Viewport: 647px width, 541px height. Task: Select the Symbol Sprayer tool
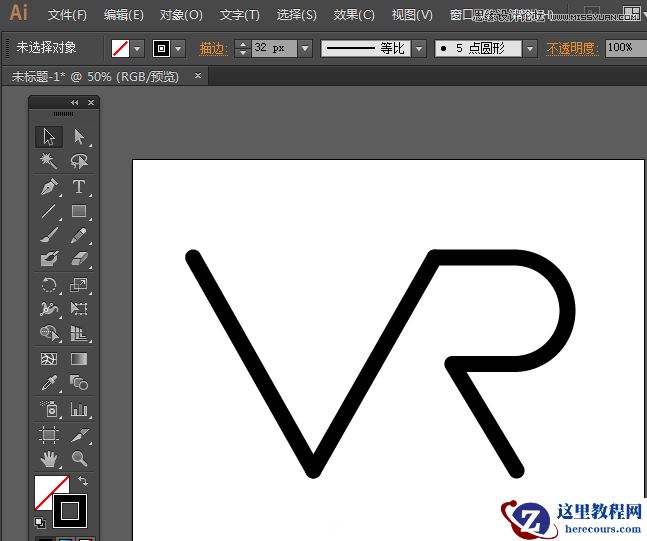(x=49, y=409)
